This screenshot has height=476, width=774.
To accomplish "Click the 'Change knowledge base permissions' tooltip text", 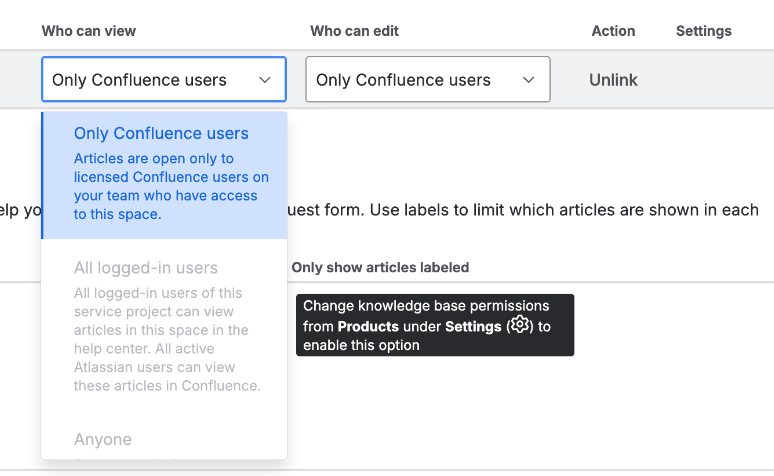I will pos(426,306).
